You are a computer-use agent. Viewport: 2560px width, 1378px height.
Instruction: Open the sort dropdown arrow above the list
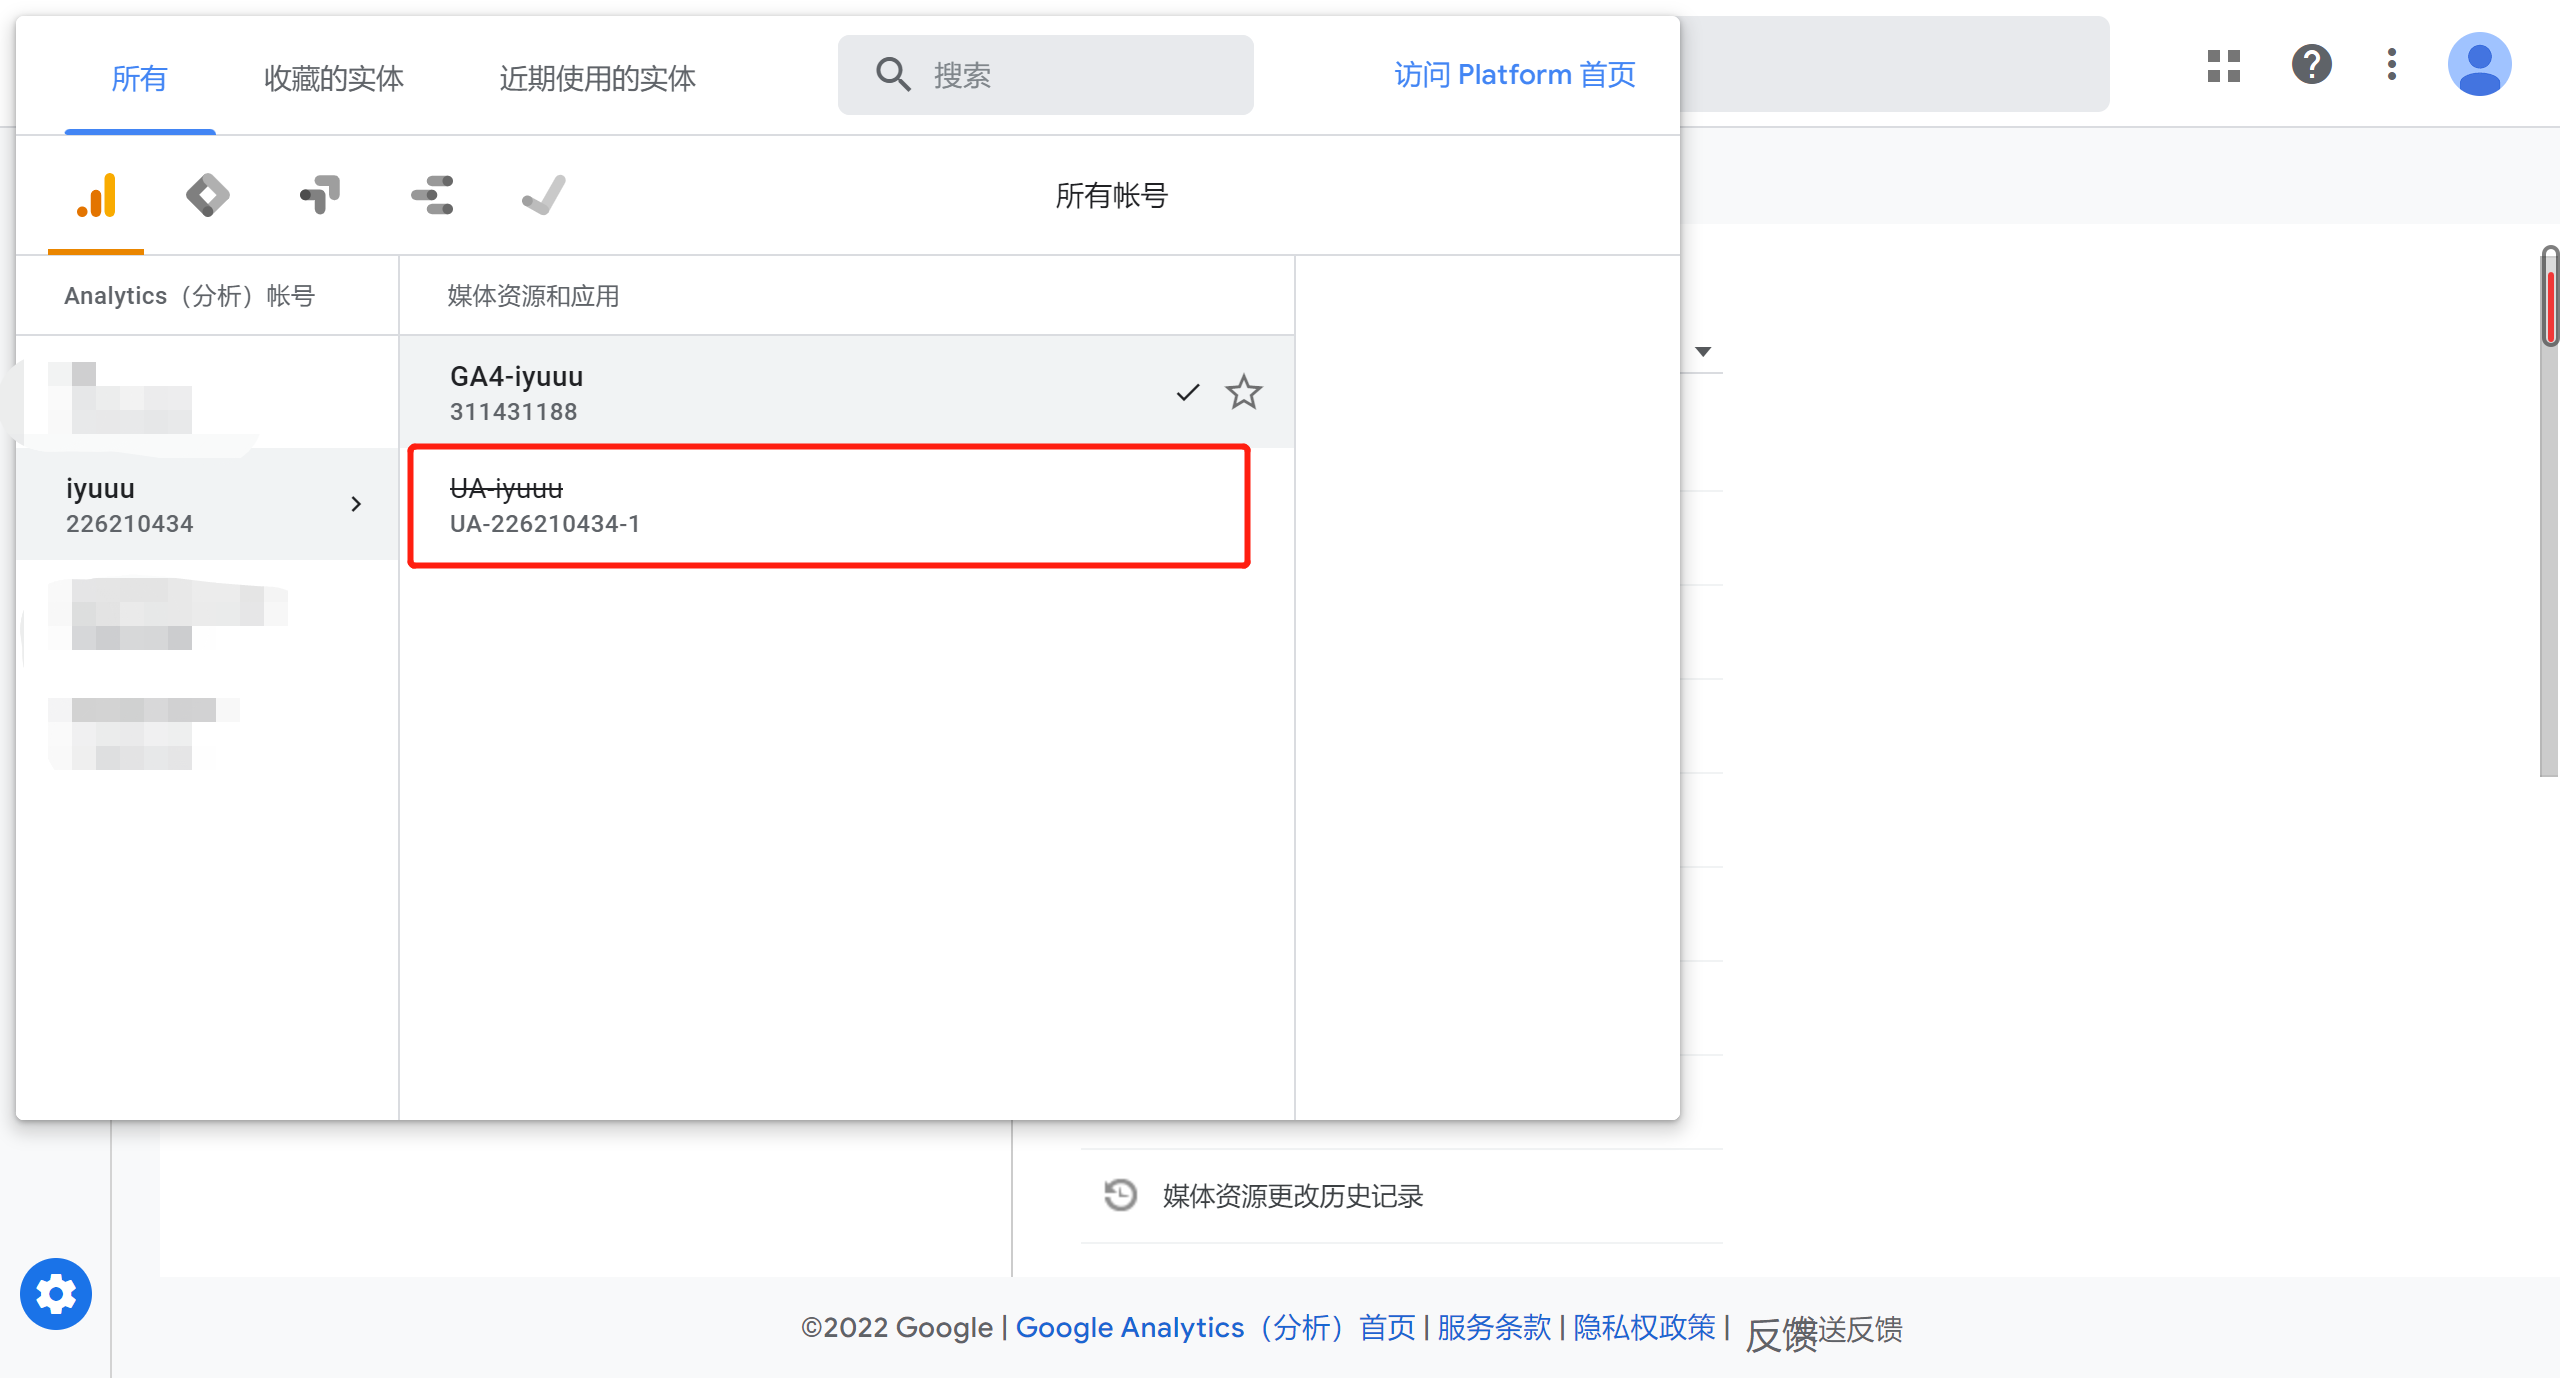pyautogui.click(x=1702, y=351)
